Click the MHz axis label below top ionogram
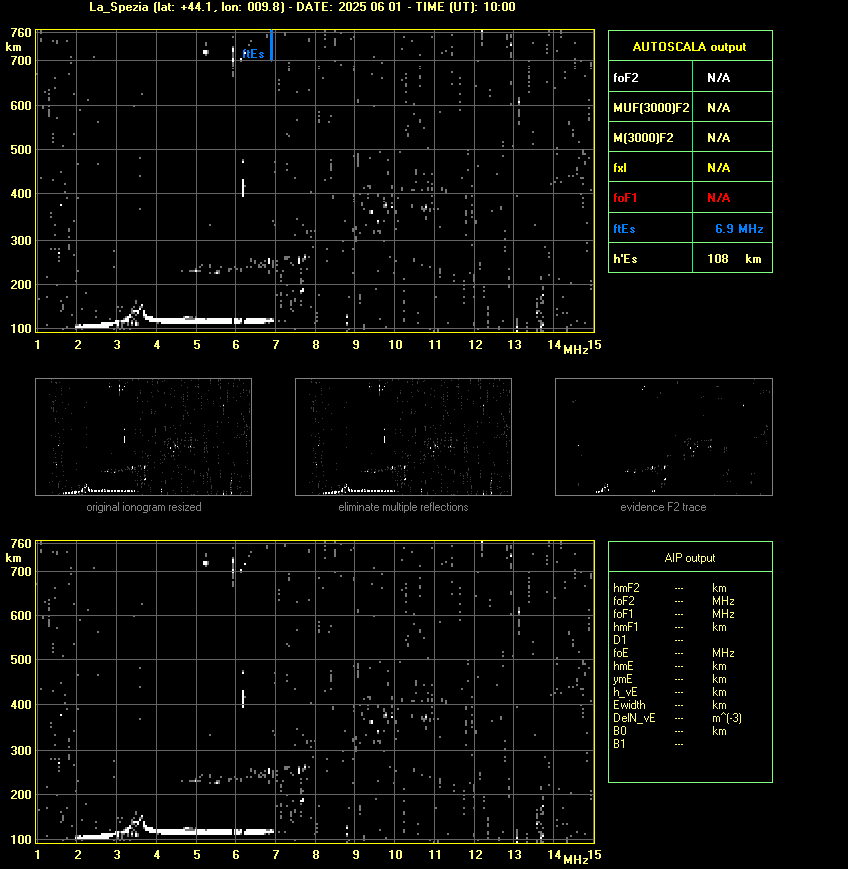Screen dimensions: 848x869 (x=576, y=350)
